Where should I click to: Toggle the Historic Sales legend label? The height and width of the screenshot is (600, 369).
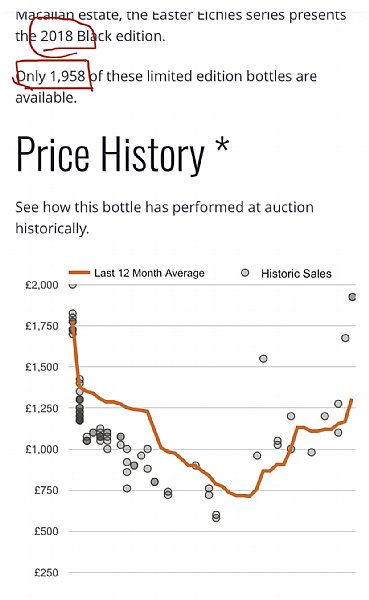click(296, 274)
